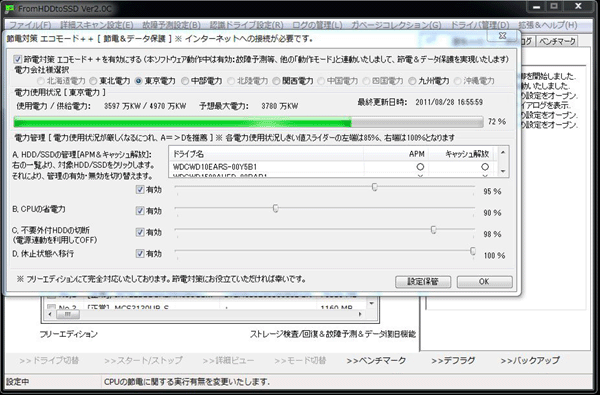Image resolution: width=600 pixels, height=395 pixels.
Task: Open the 認識ドライブ設定(R) menu
Action: (246, 25)
